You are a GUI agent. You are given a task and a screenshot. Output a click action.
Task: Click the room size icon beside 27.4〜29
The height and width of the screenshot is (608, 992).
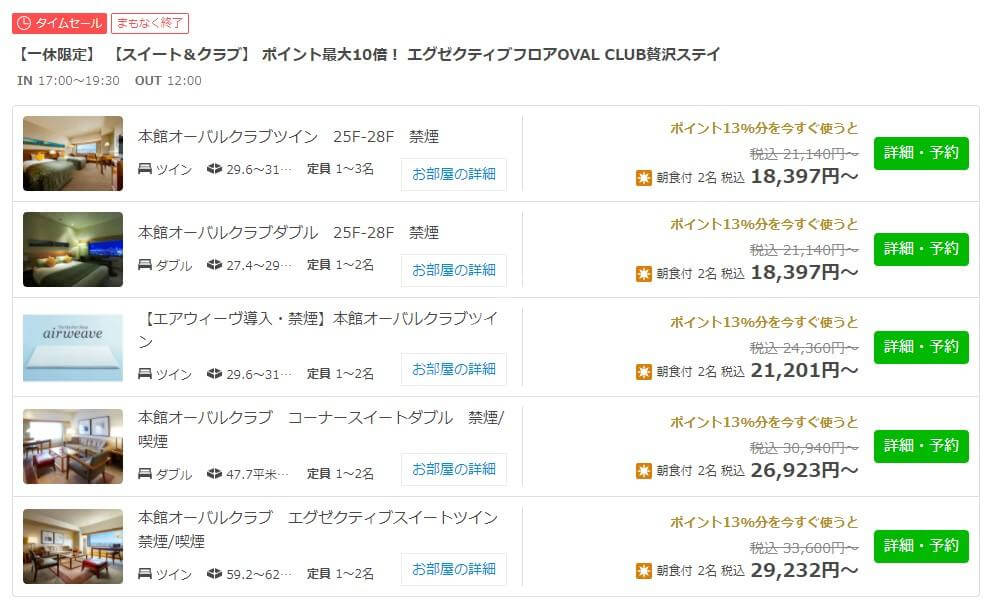[214, 265]
